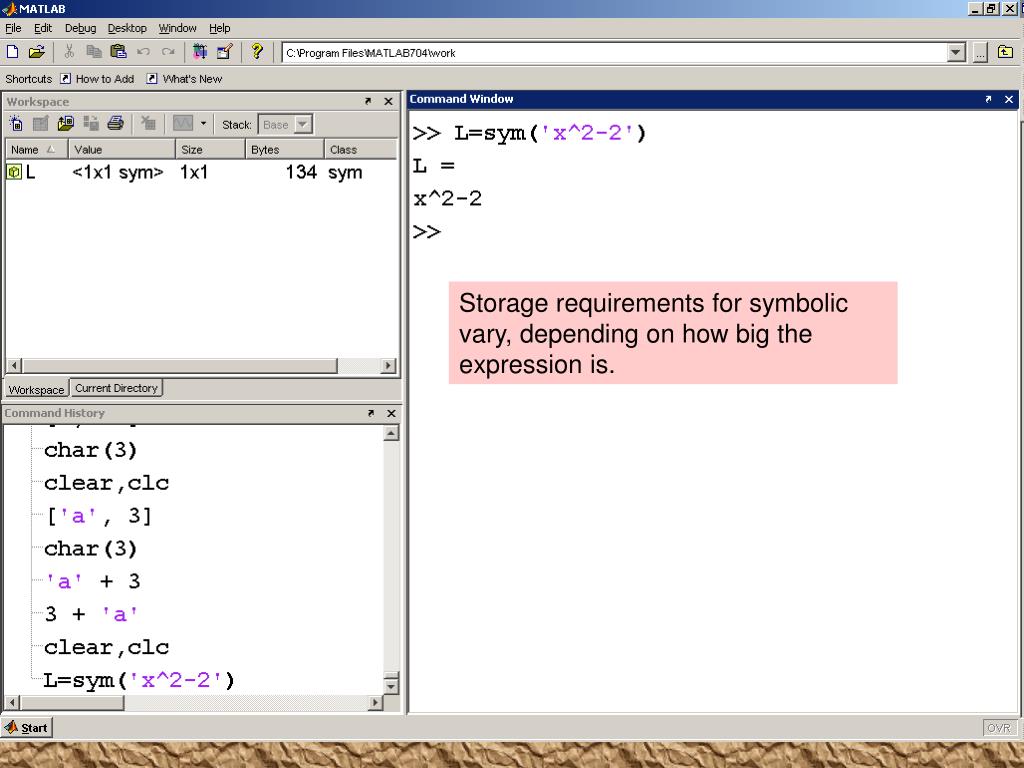
Task: Create new variable in Workspace toolbar
Action: click(x=16, y=123)
